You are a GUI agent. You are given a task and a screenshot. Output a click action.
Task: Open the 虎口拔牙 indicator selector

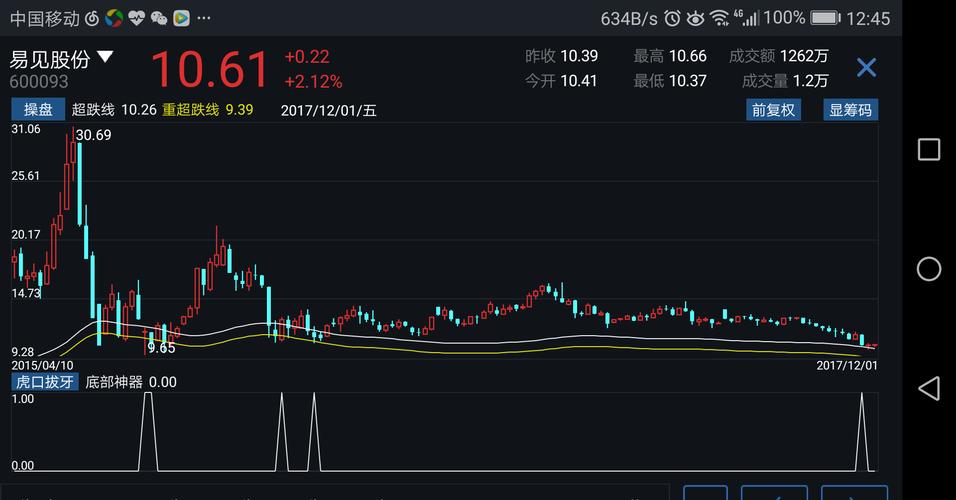point(43,382)
